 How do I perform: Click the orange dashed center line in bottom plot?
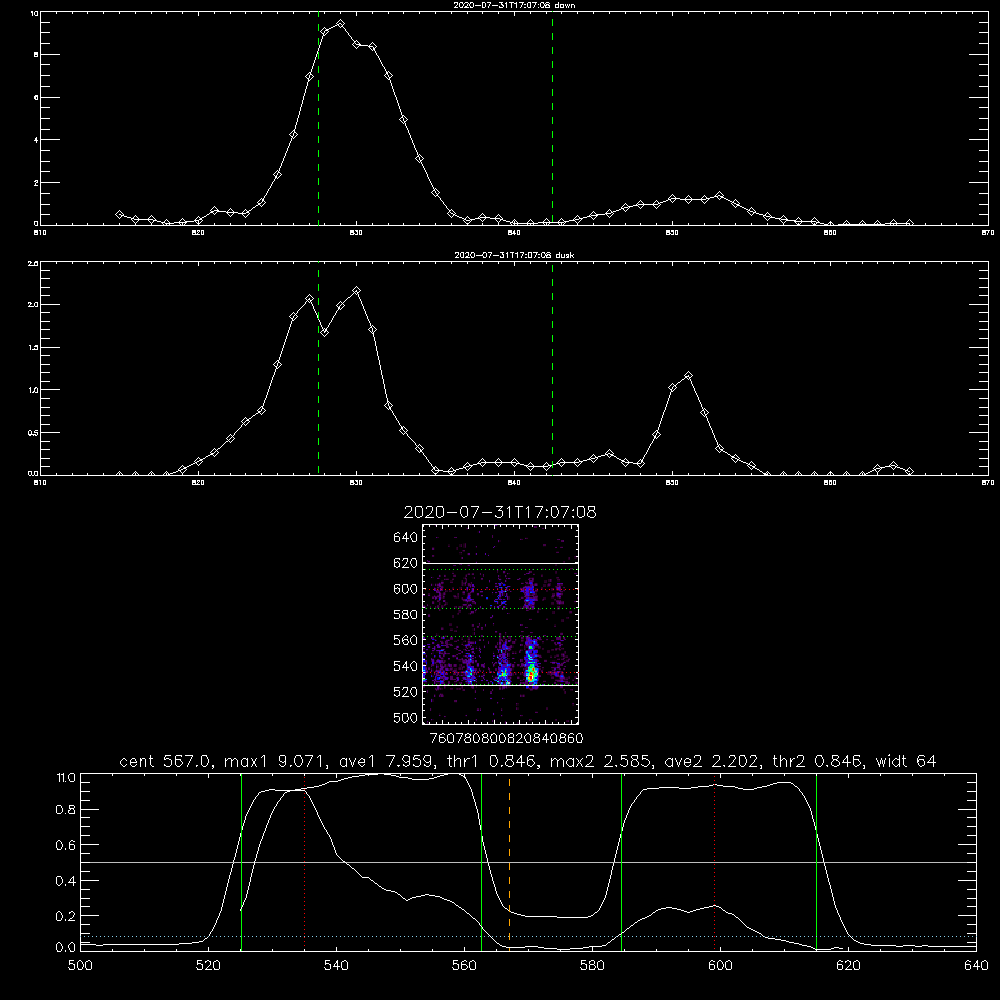[x=509, y=861]
